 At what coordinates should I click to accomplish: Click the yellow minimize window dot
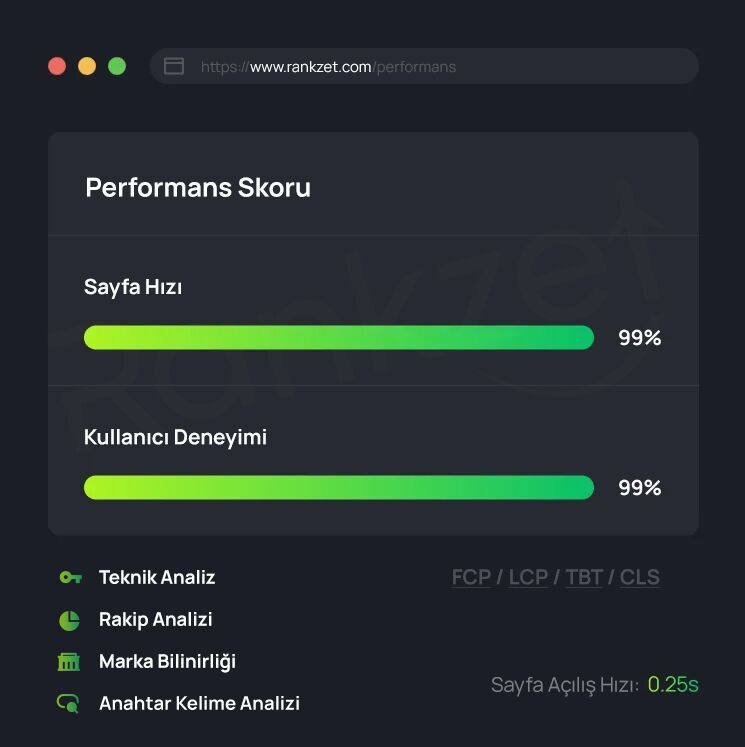point(87,66)
